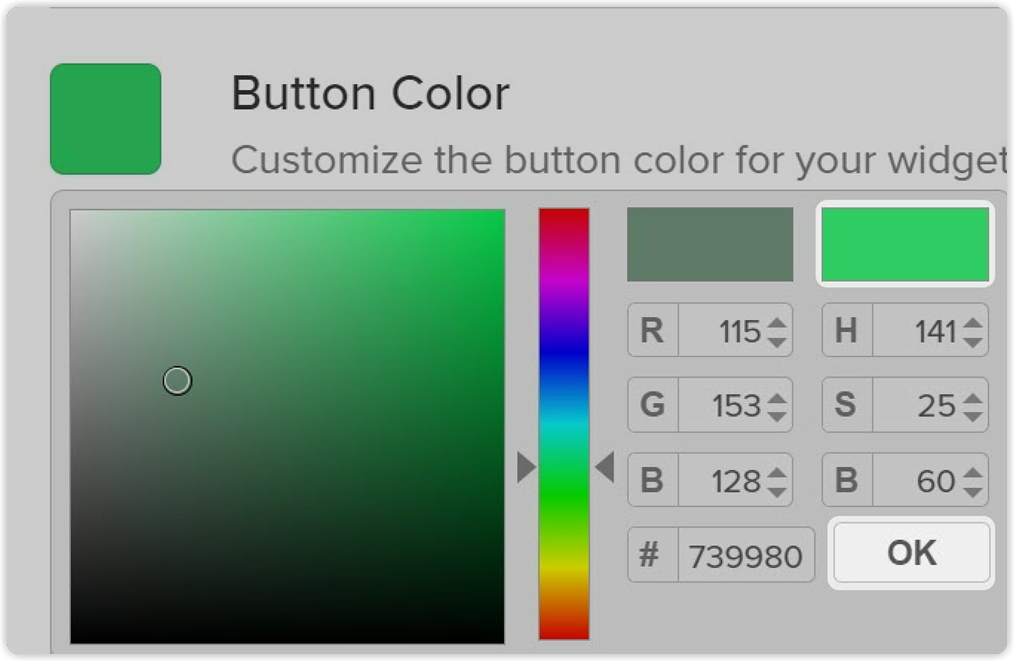Click the left hue slider arrow marker

(527, 467)
